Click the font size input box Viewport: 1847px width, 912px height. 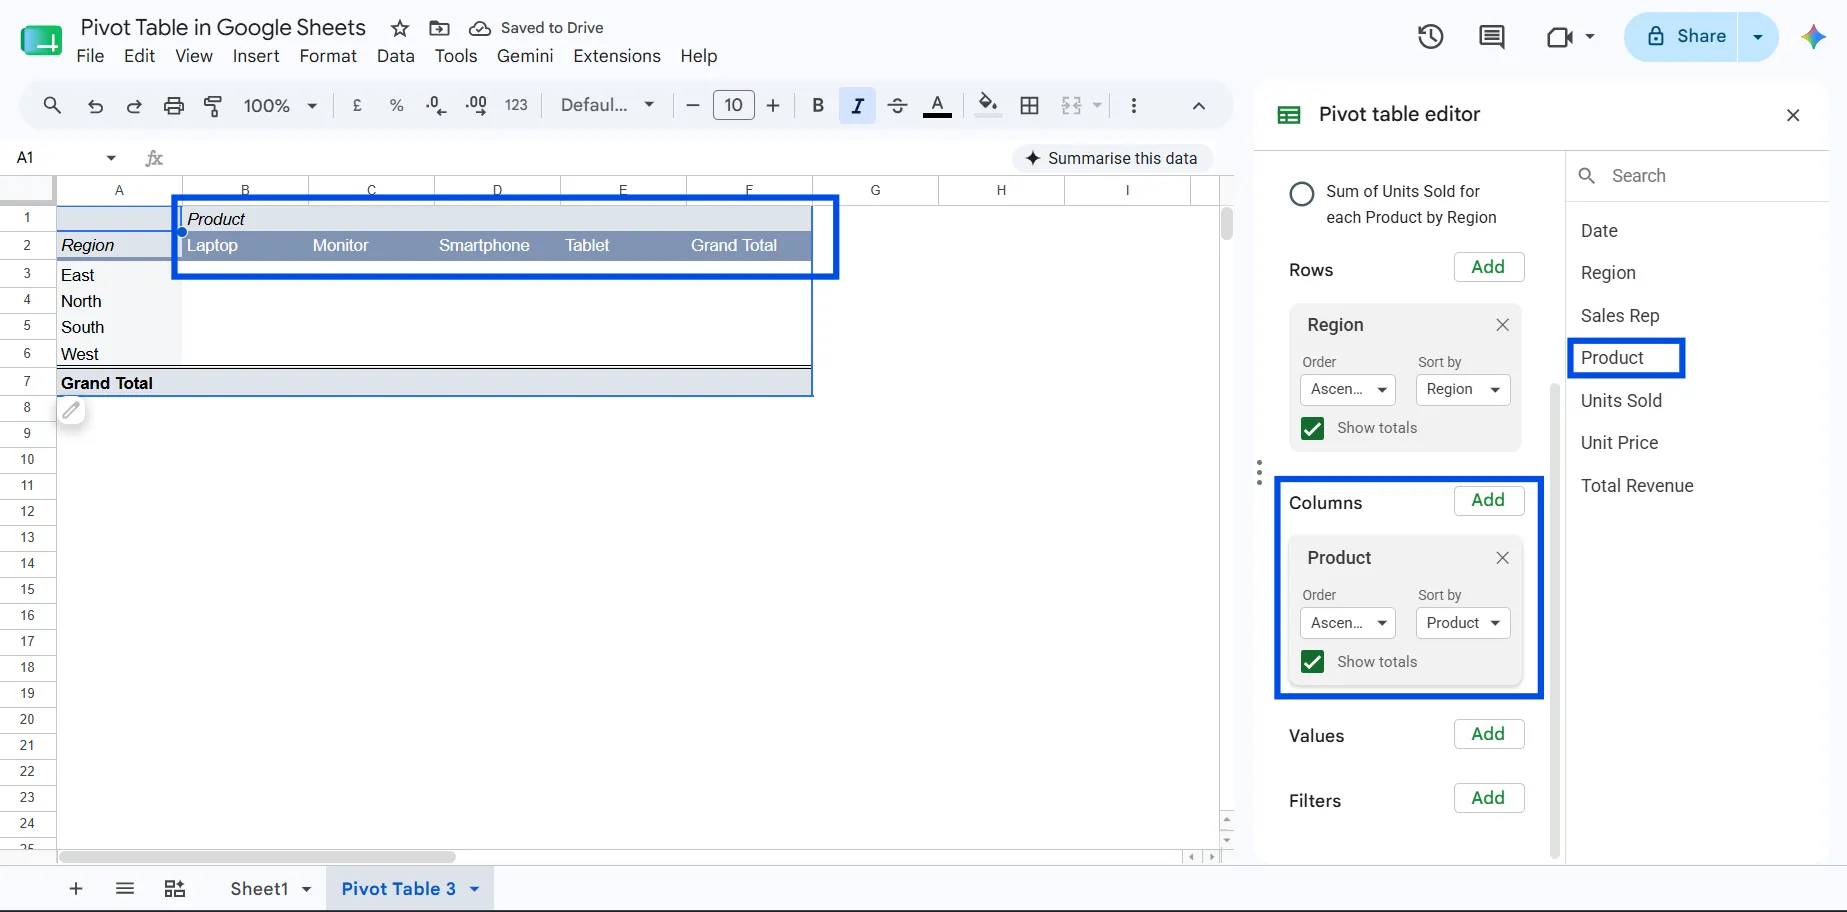click(733, 105)
